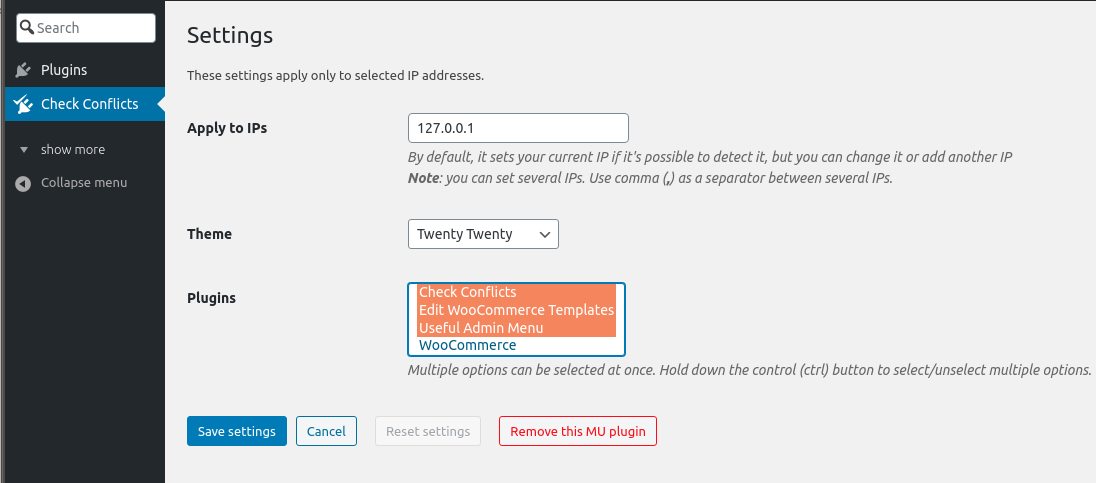Viewport: 1096px width, 483px height.
Task: Click the Collapse menu label
Action: [x=84, y=182]
